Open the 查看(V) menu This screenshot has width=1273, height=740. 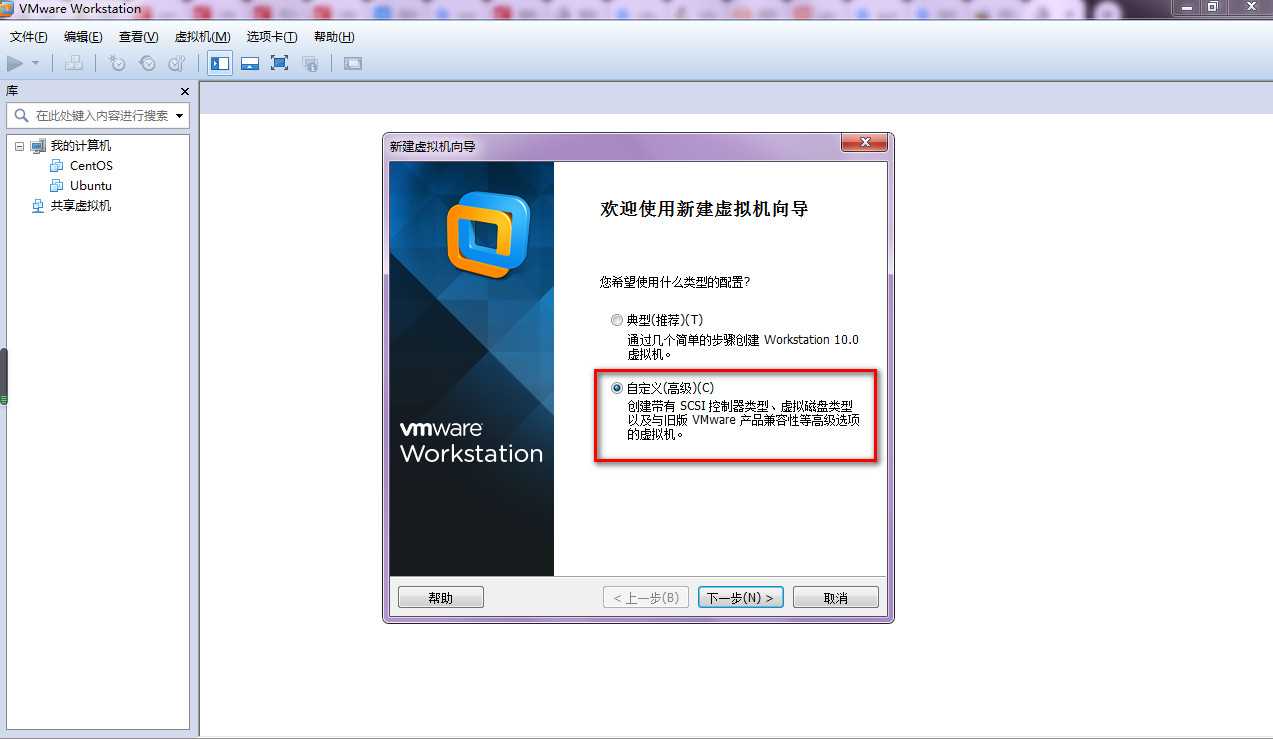[x=138, y=37]
